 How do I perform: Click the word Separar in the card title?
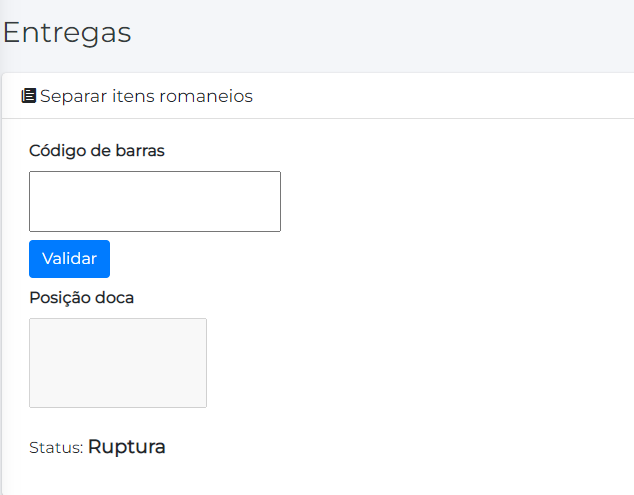71,96
